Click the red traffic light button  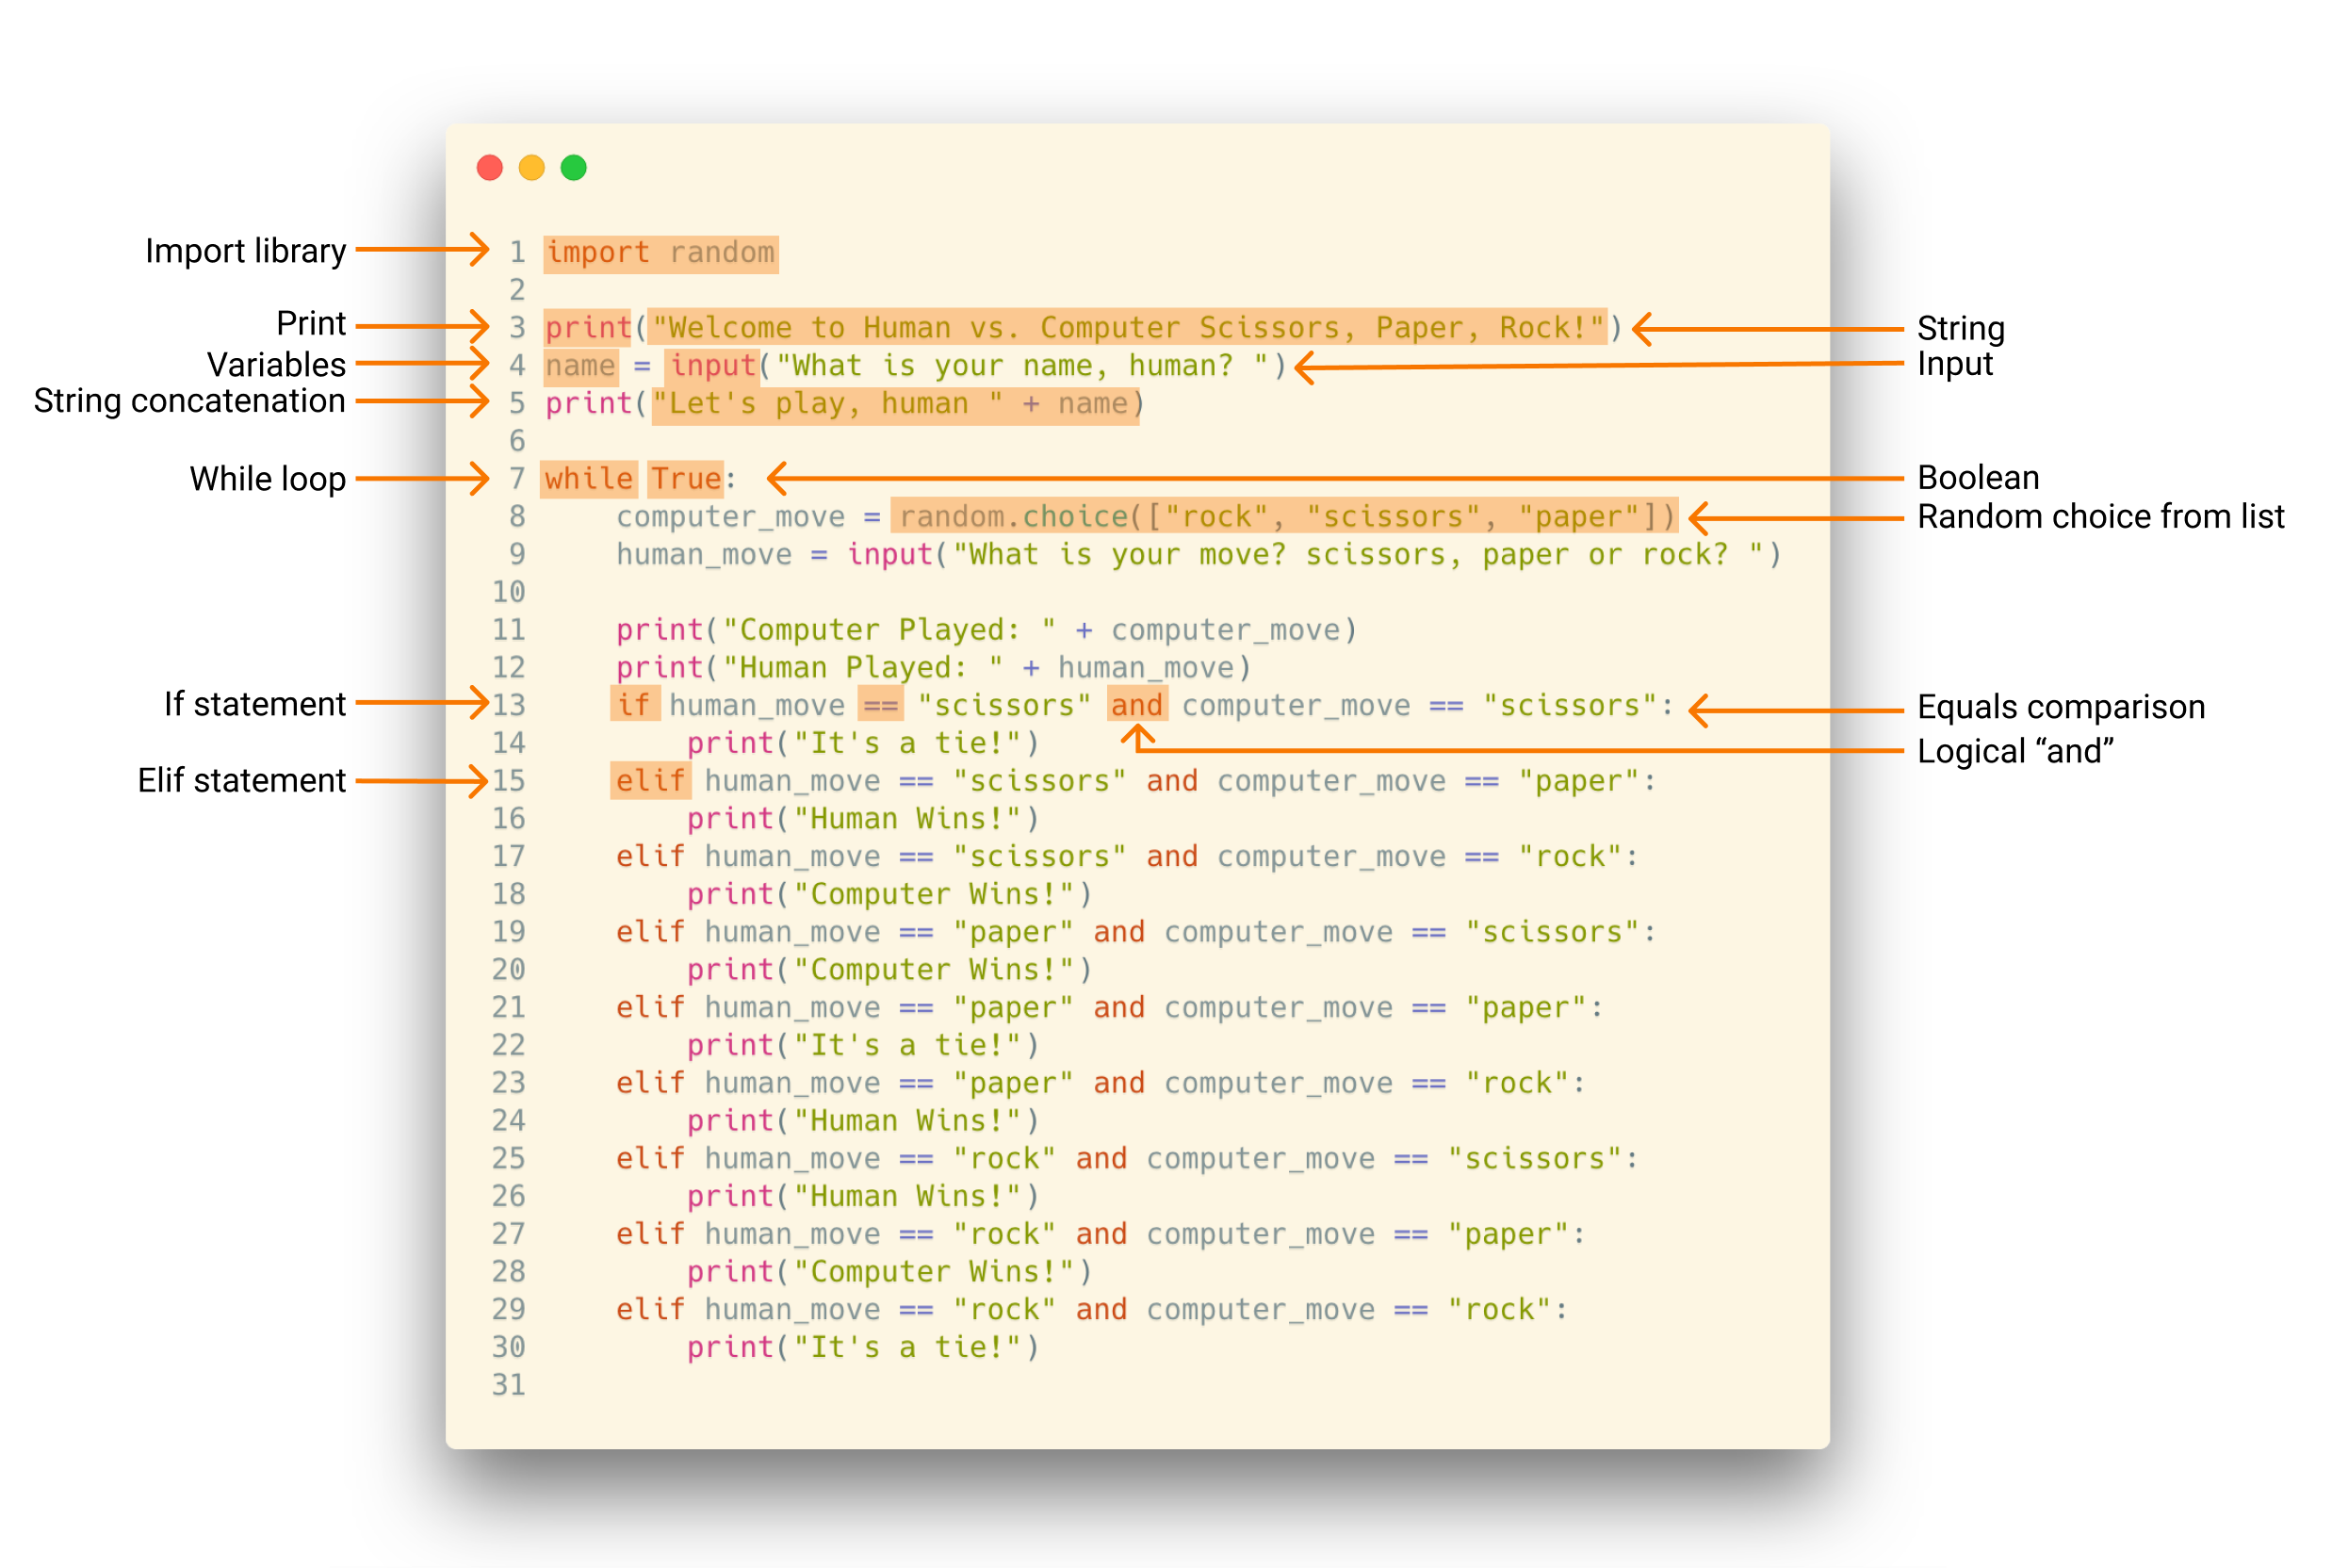pyautogui.click(x=489, y=167)
